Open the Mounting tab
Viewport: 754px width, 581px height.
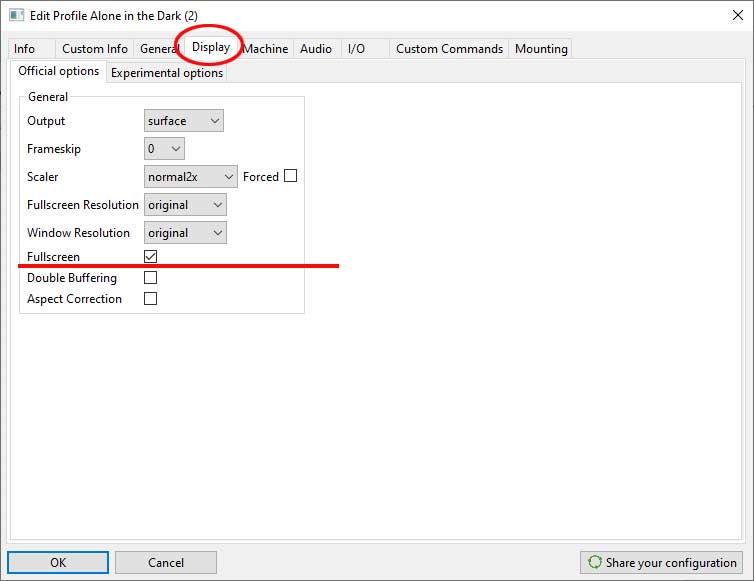(541, 49)
